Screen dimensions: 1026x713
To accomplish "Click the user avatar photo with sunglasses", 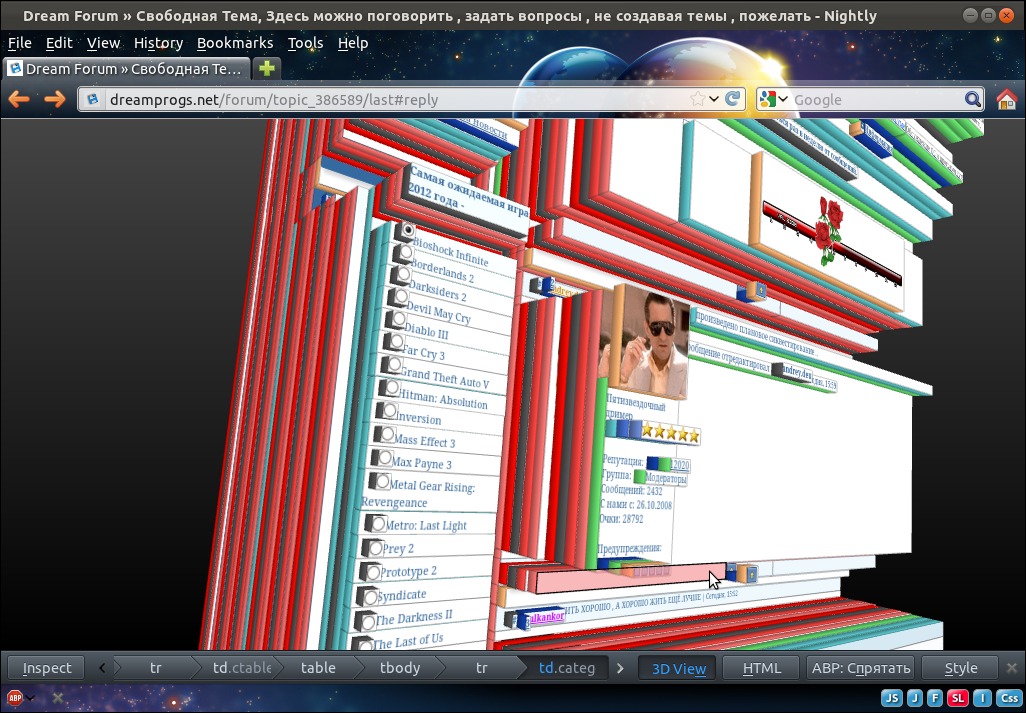I will (x=649, y=345).
